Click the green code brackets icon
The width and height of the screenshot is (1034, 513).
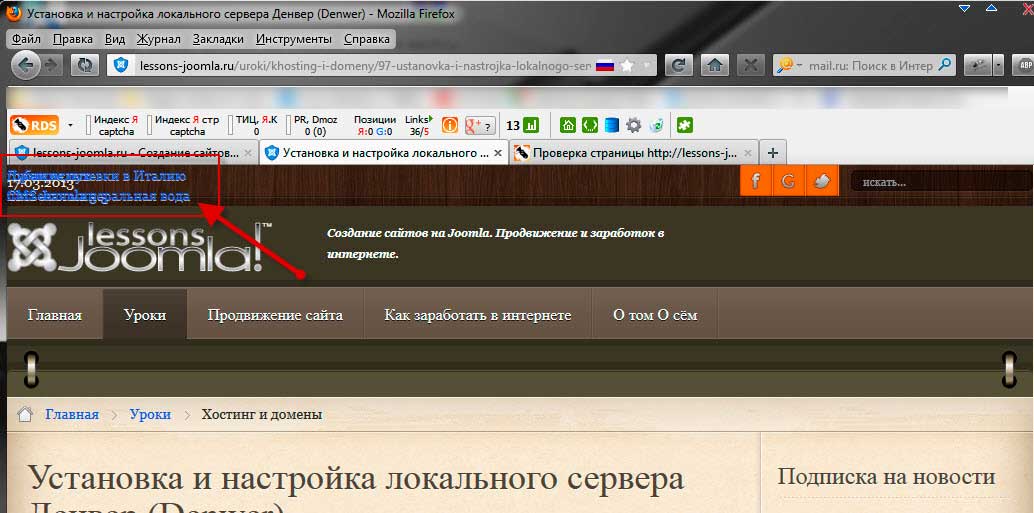pos(590,125)
